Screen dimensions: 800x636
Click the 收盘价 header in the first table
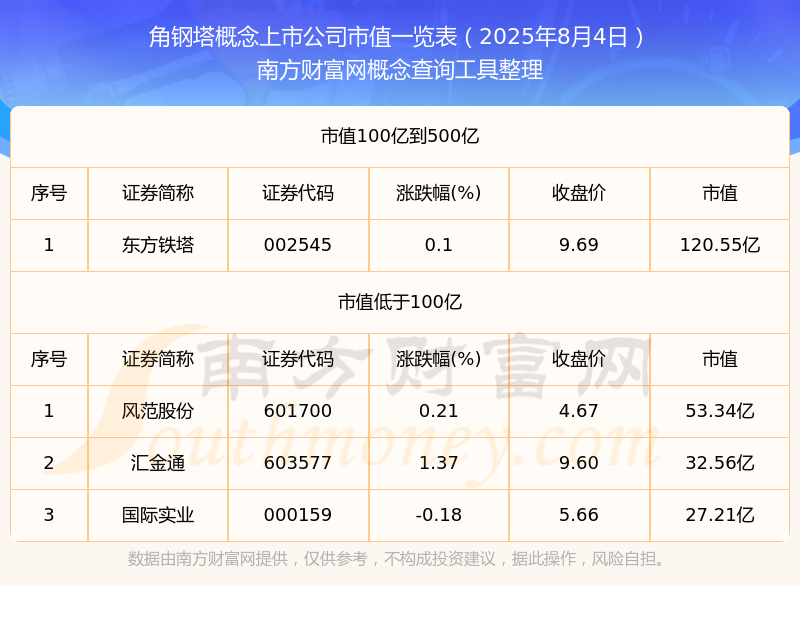tap(579, 193)
